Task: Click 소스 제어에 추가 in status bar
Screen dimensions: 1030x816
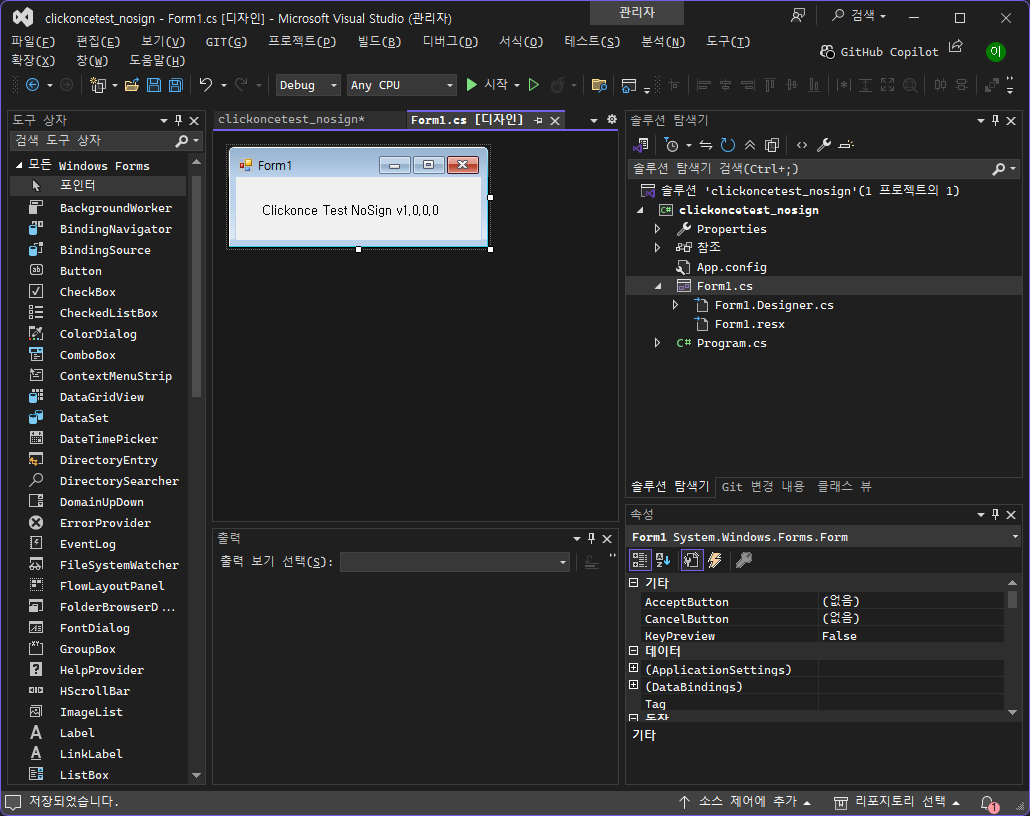Action: (745, 802)
